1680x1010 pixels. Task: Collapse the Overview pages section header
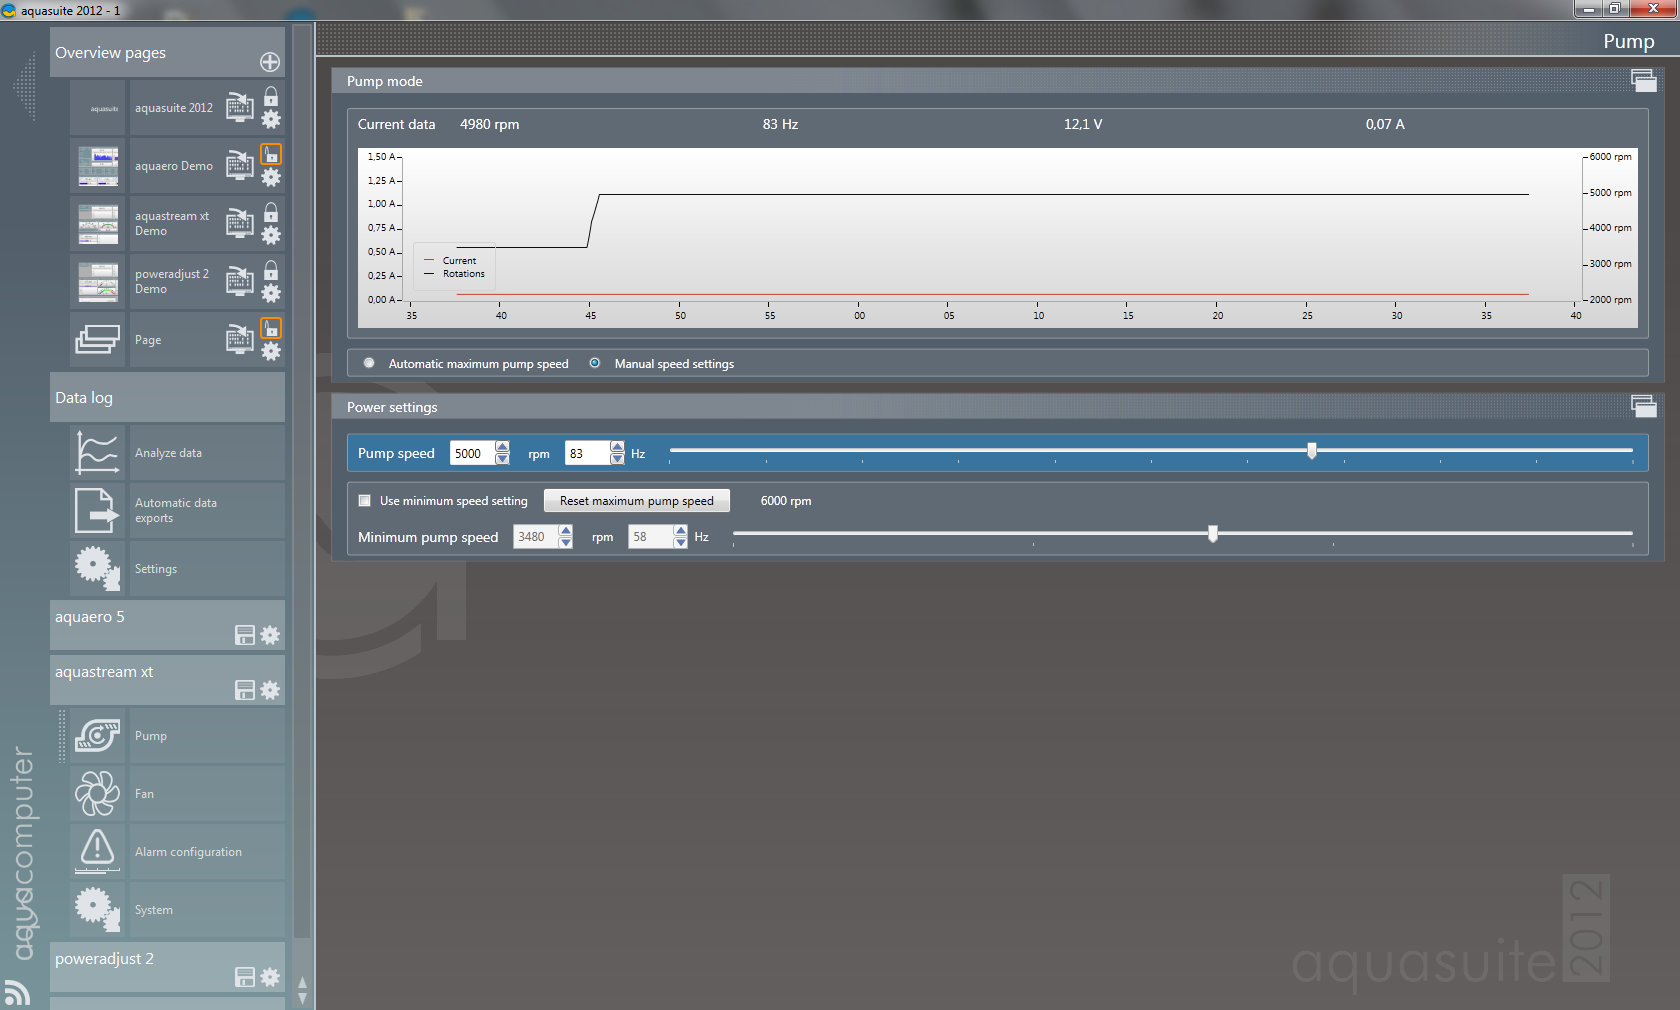pyautogui.click(x=167, y=52)
